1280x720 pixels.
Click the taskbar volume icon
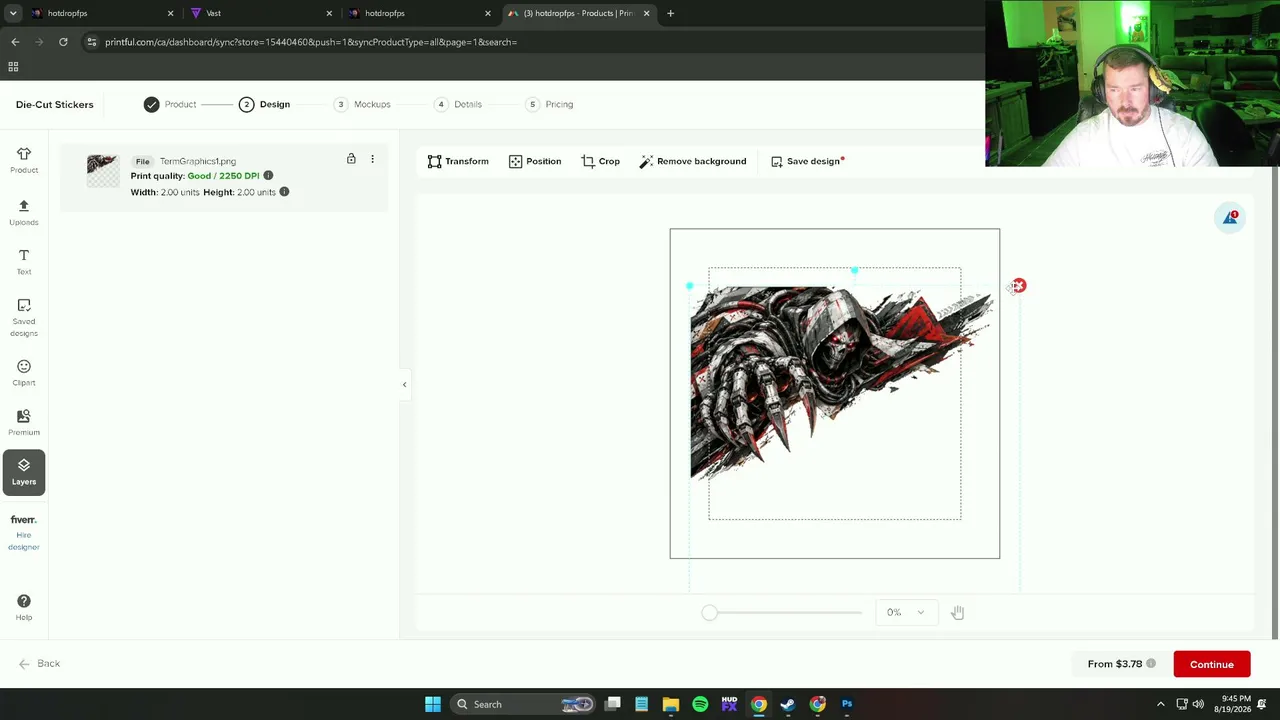[1198, 704]
